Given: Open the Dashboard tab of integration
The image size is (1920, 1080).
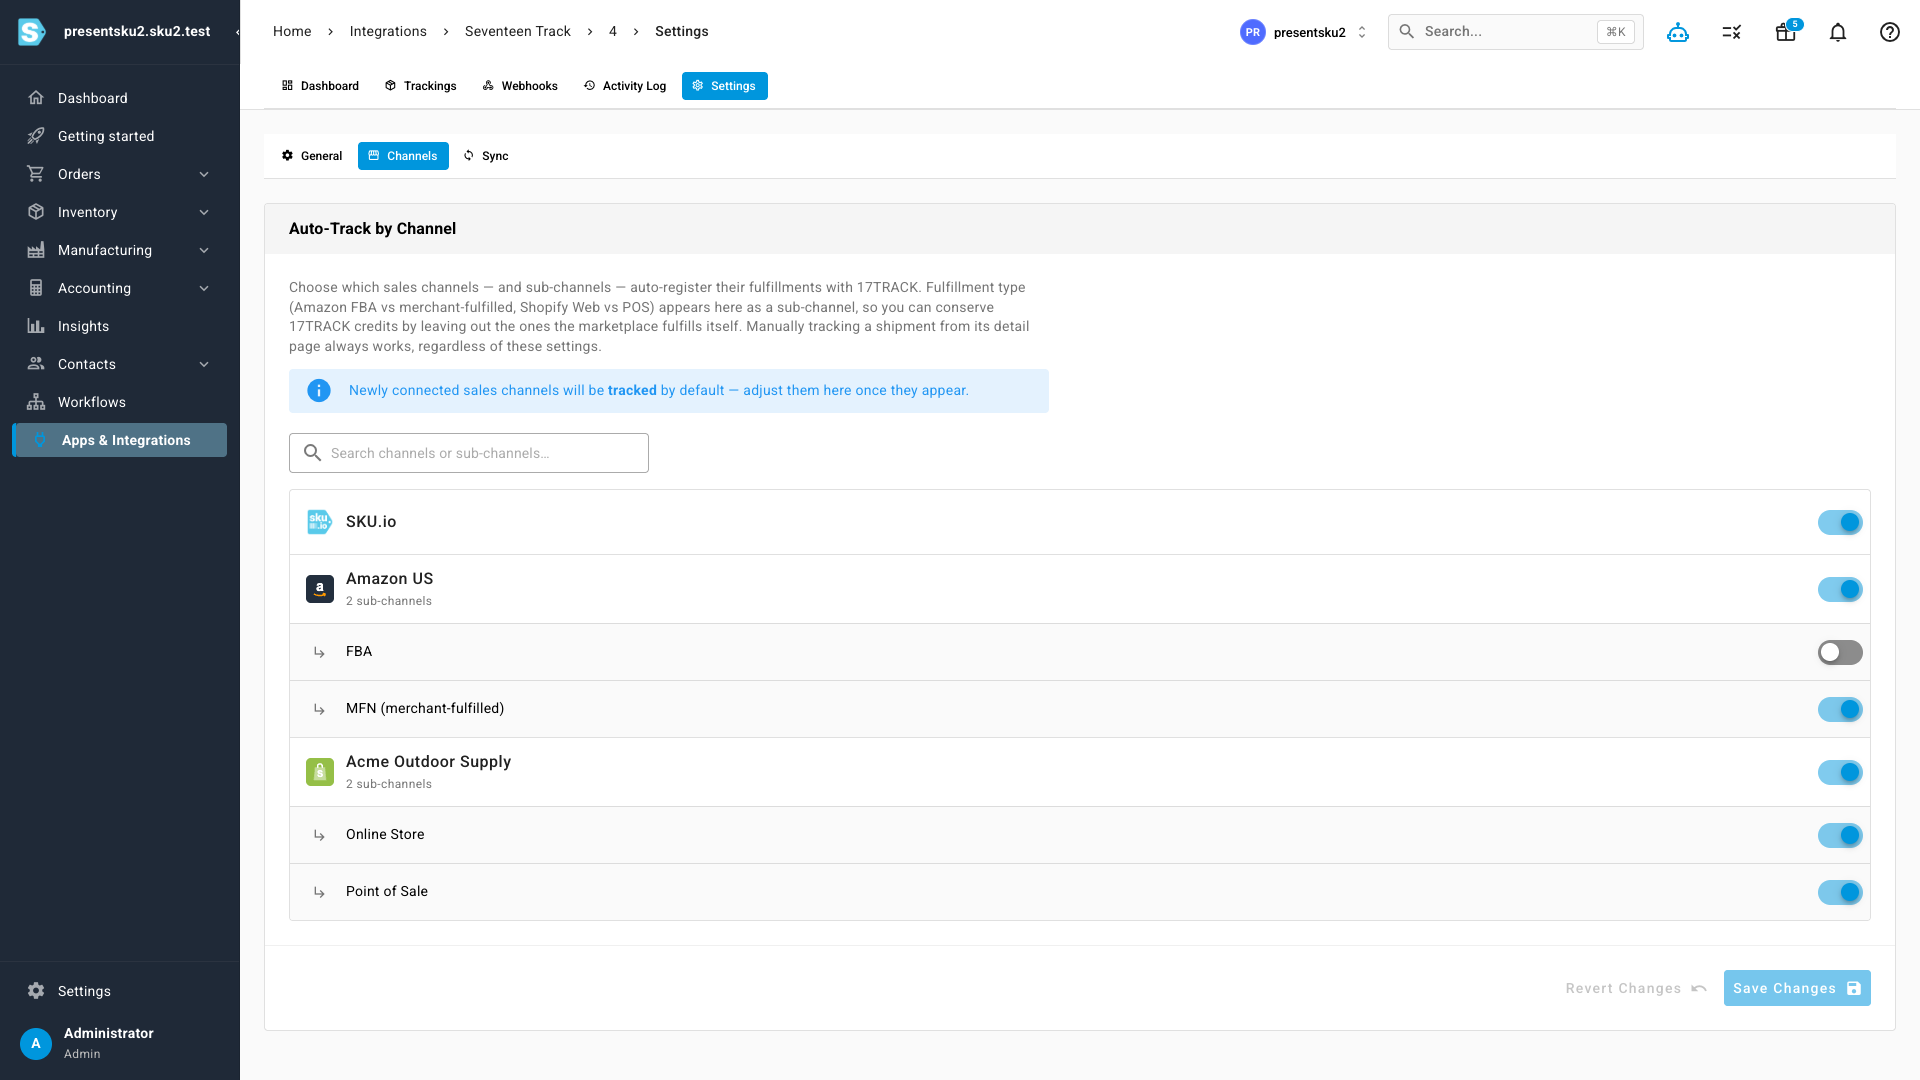Looking at the screenshot, I should (x=320, y=86).
